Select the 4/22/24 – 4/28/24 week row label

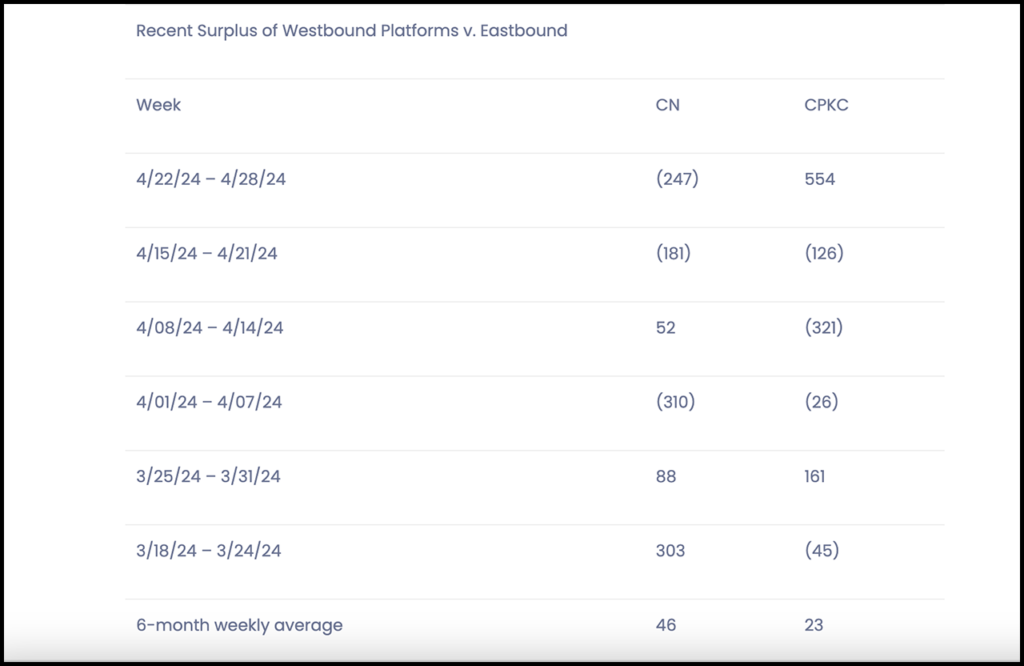211,180
